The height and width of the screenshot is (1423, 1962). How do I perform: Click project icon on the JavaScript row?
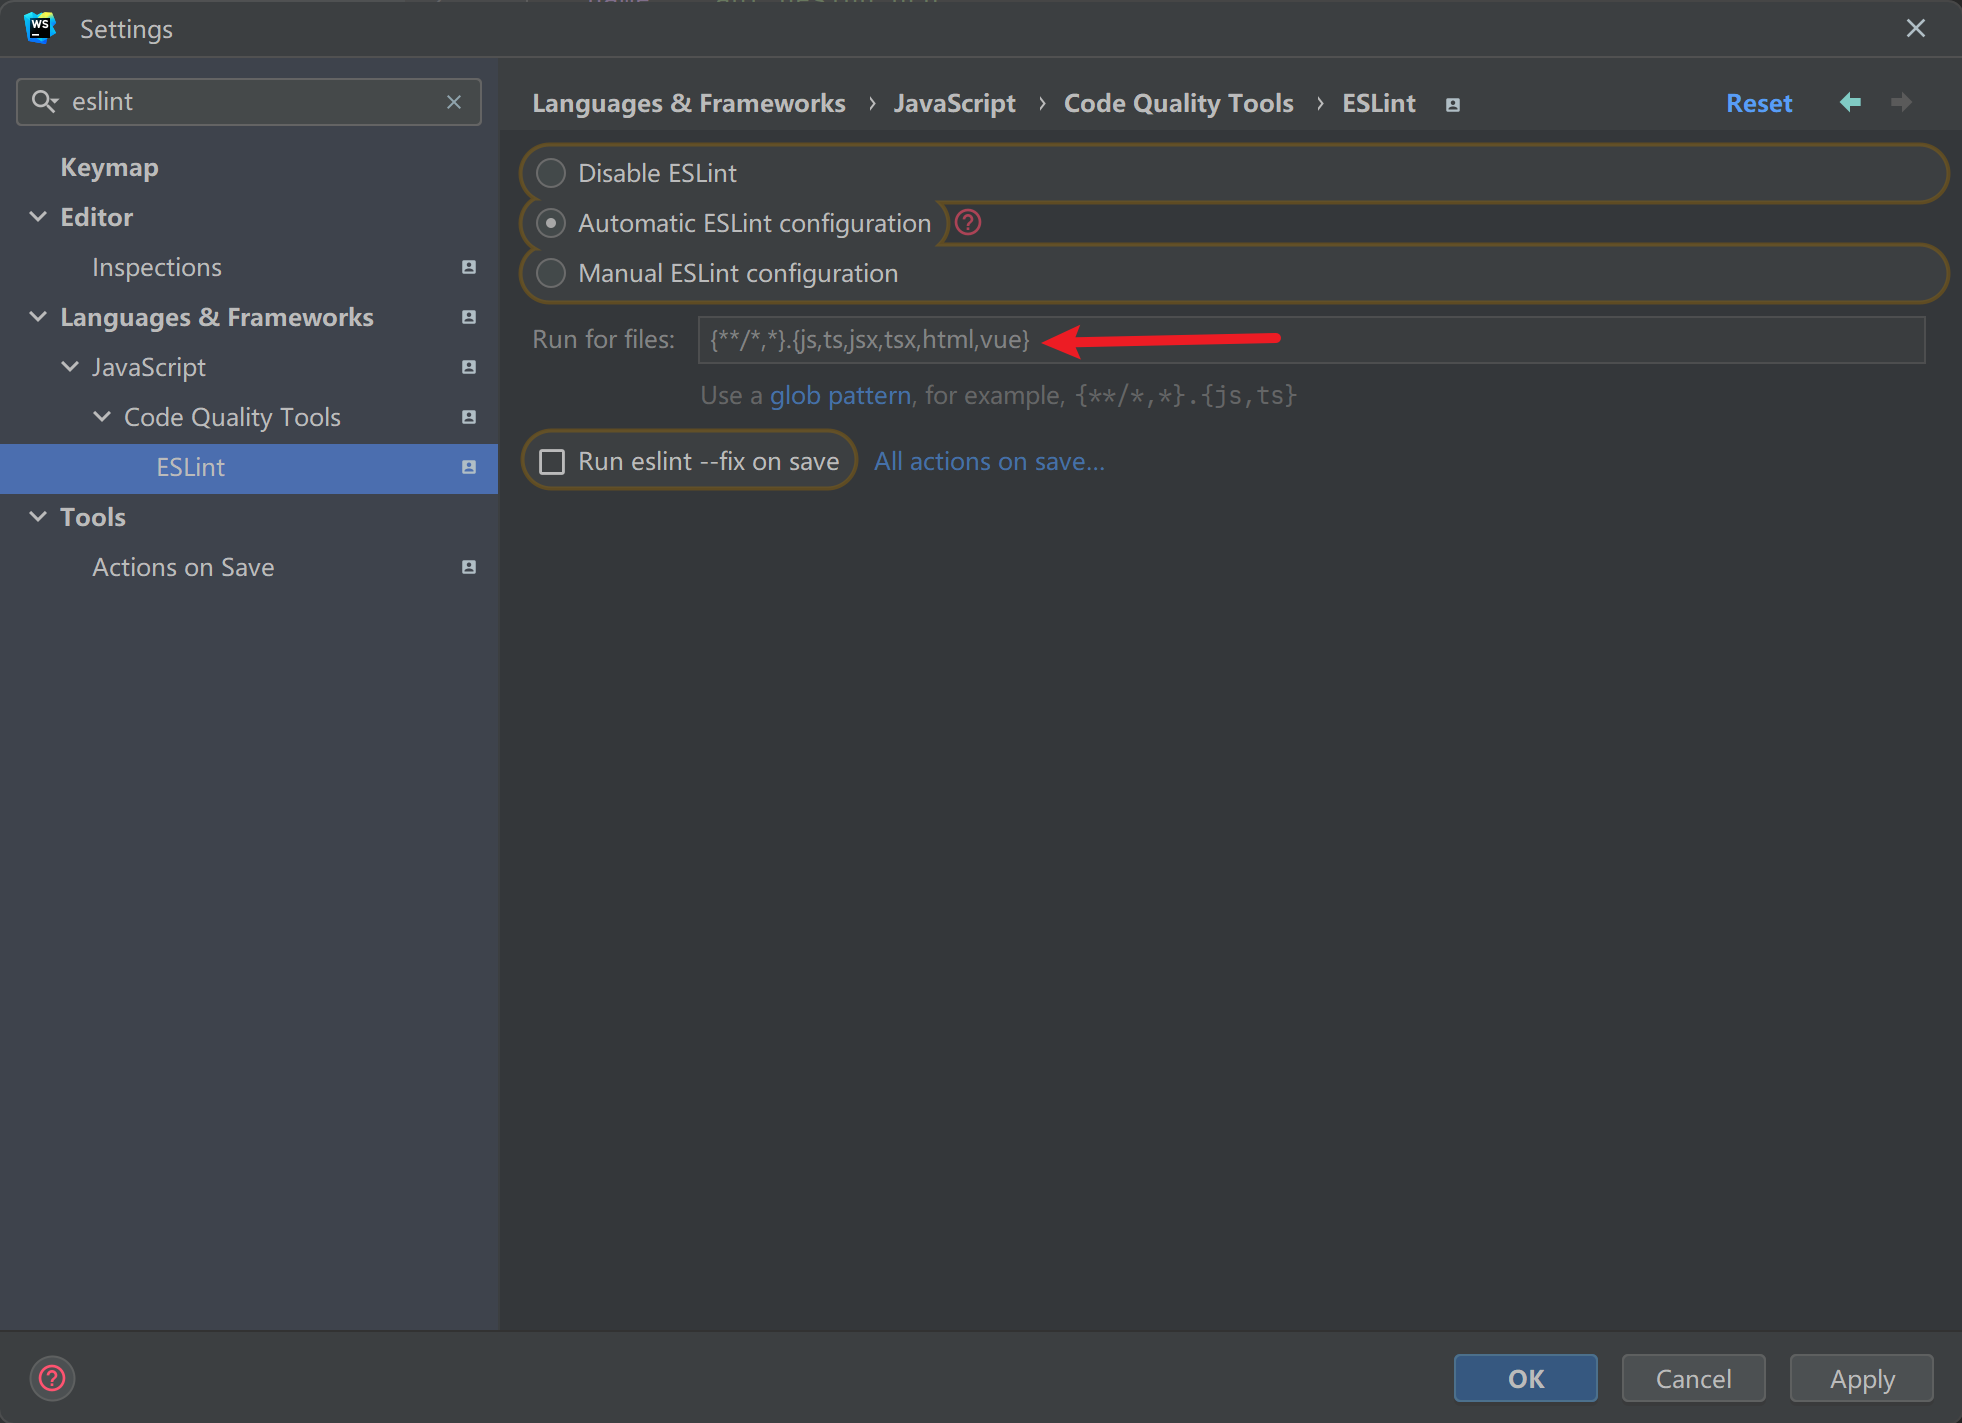469,367
